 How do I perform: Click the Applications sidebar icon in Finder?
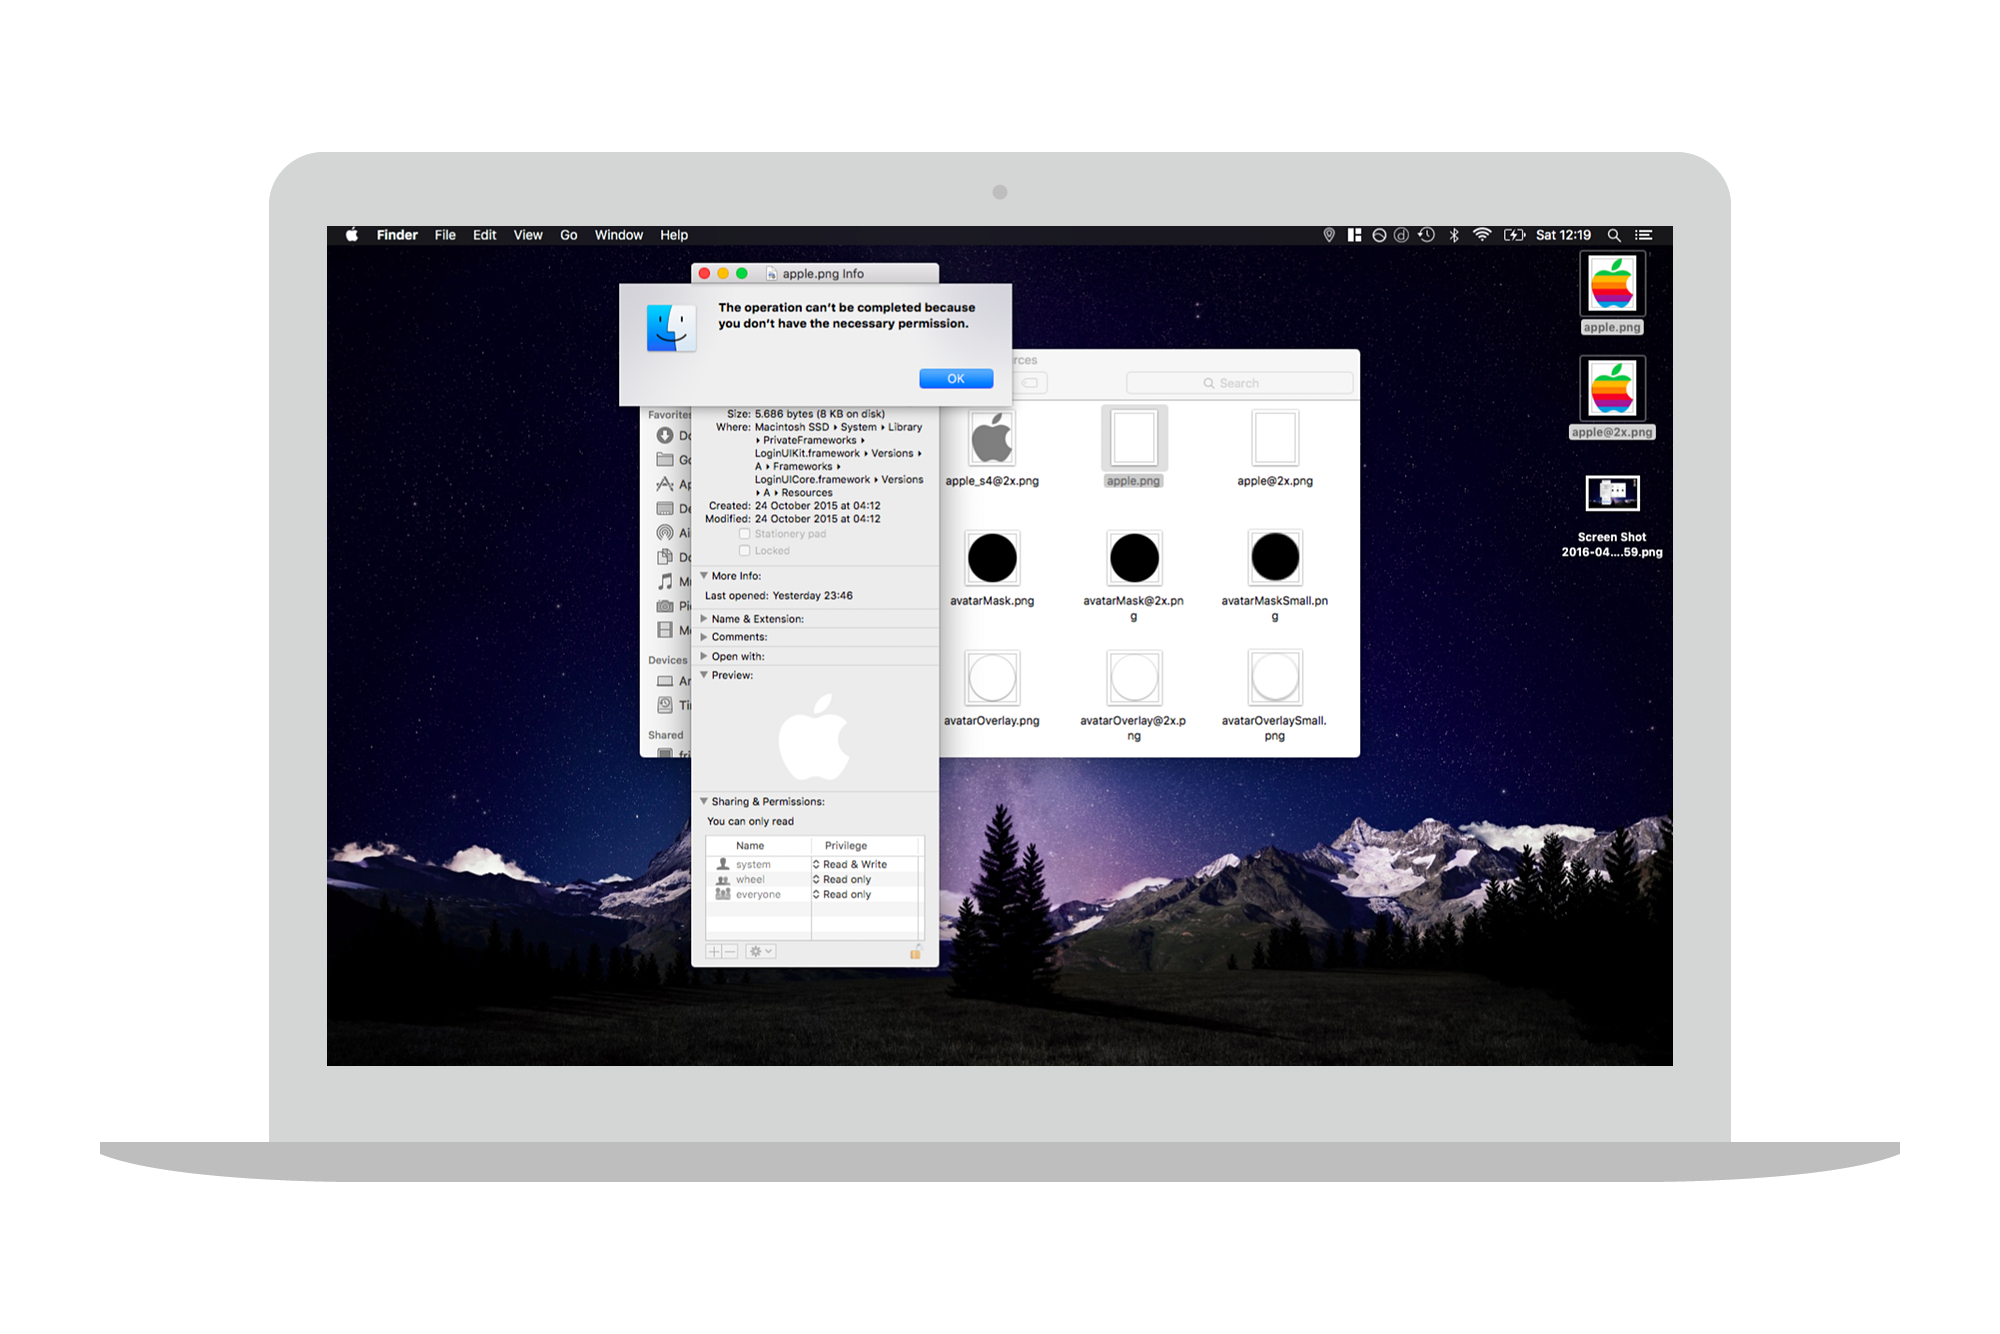665,484
